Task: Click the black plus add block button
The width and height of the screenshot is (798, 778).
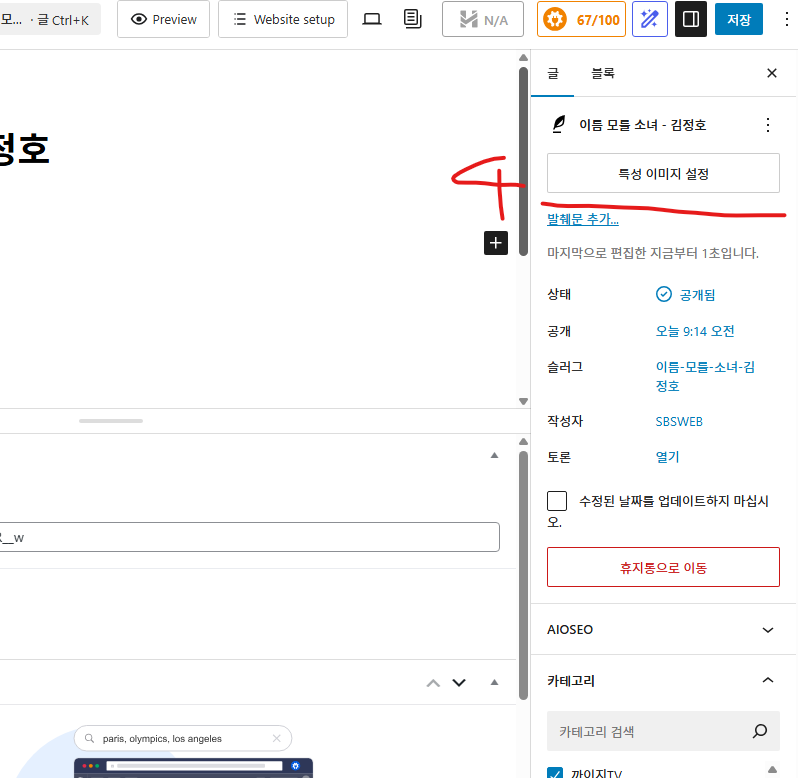Action: [496, 243]
